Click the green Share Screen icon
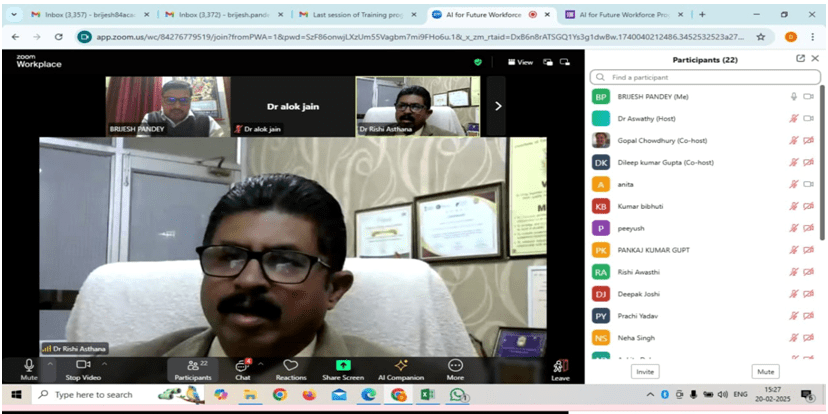The height and width of the screenshot is (414, 828). click(343, 367)
